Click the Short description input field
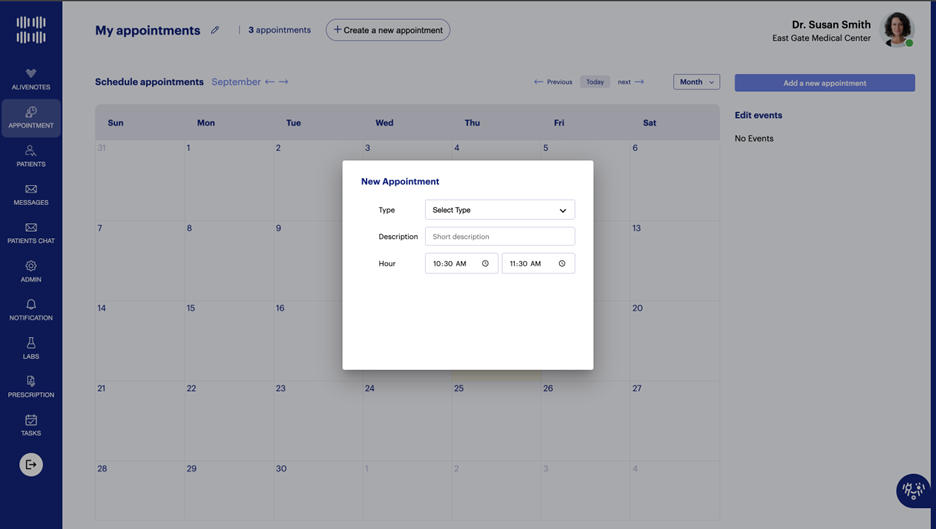 pos(499,237)
